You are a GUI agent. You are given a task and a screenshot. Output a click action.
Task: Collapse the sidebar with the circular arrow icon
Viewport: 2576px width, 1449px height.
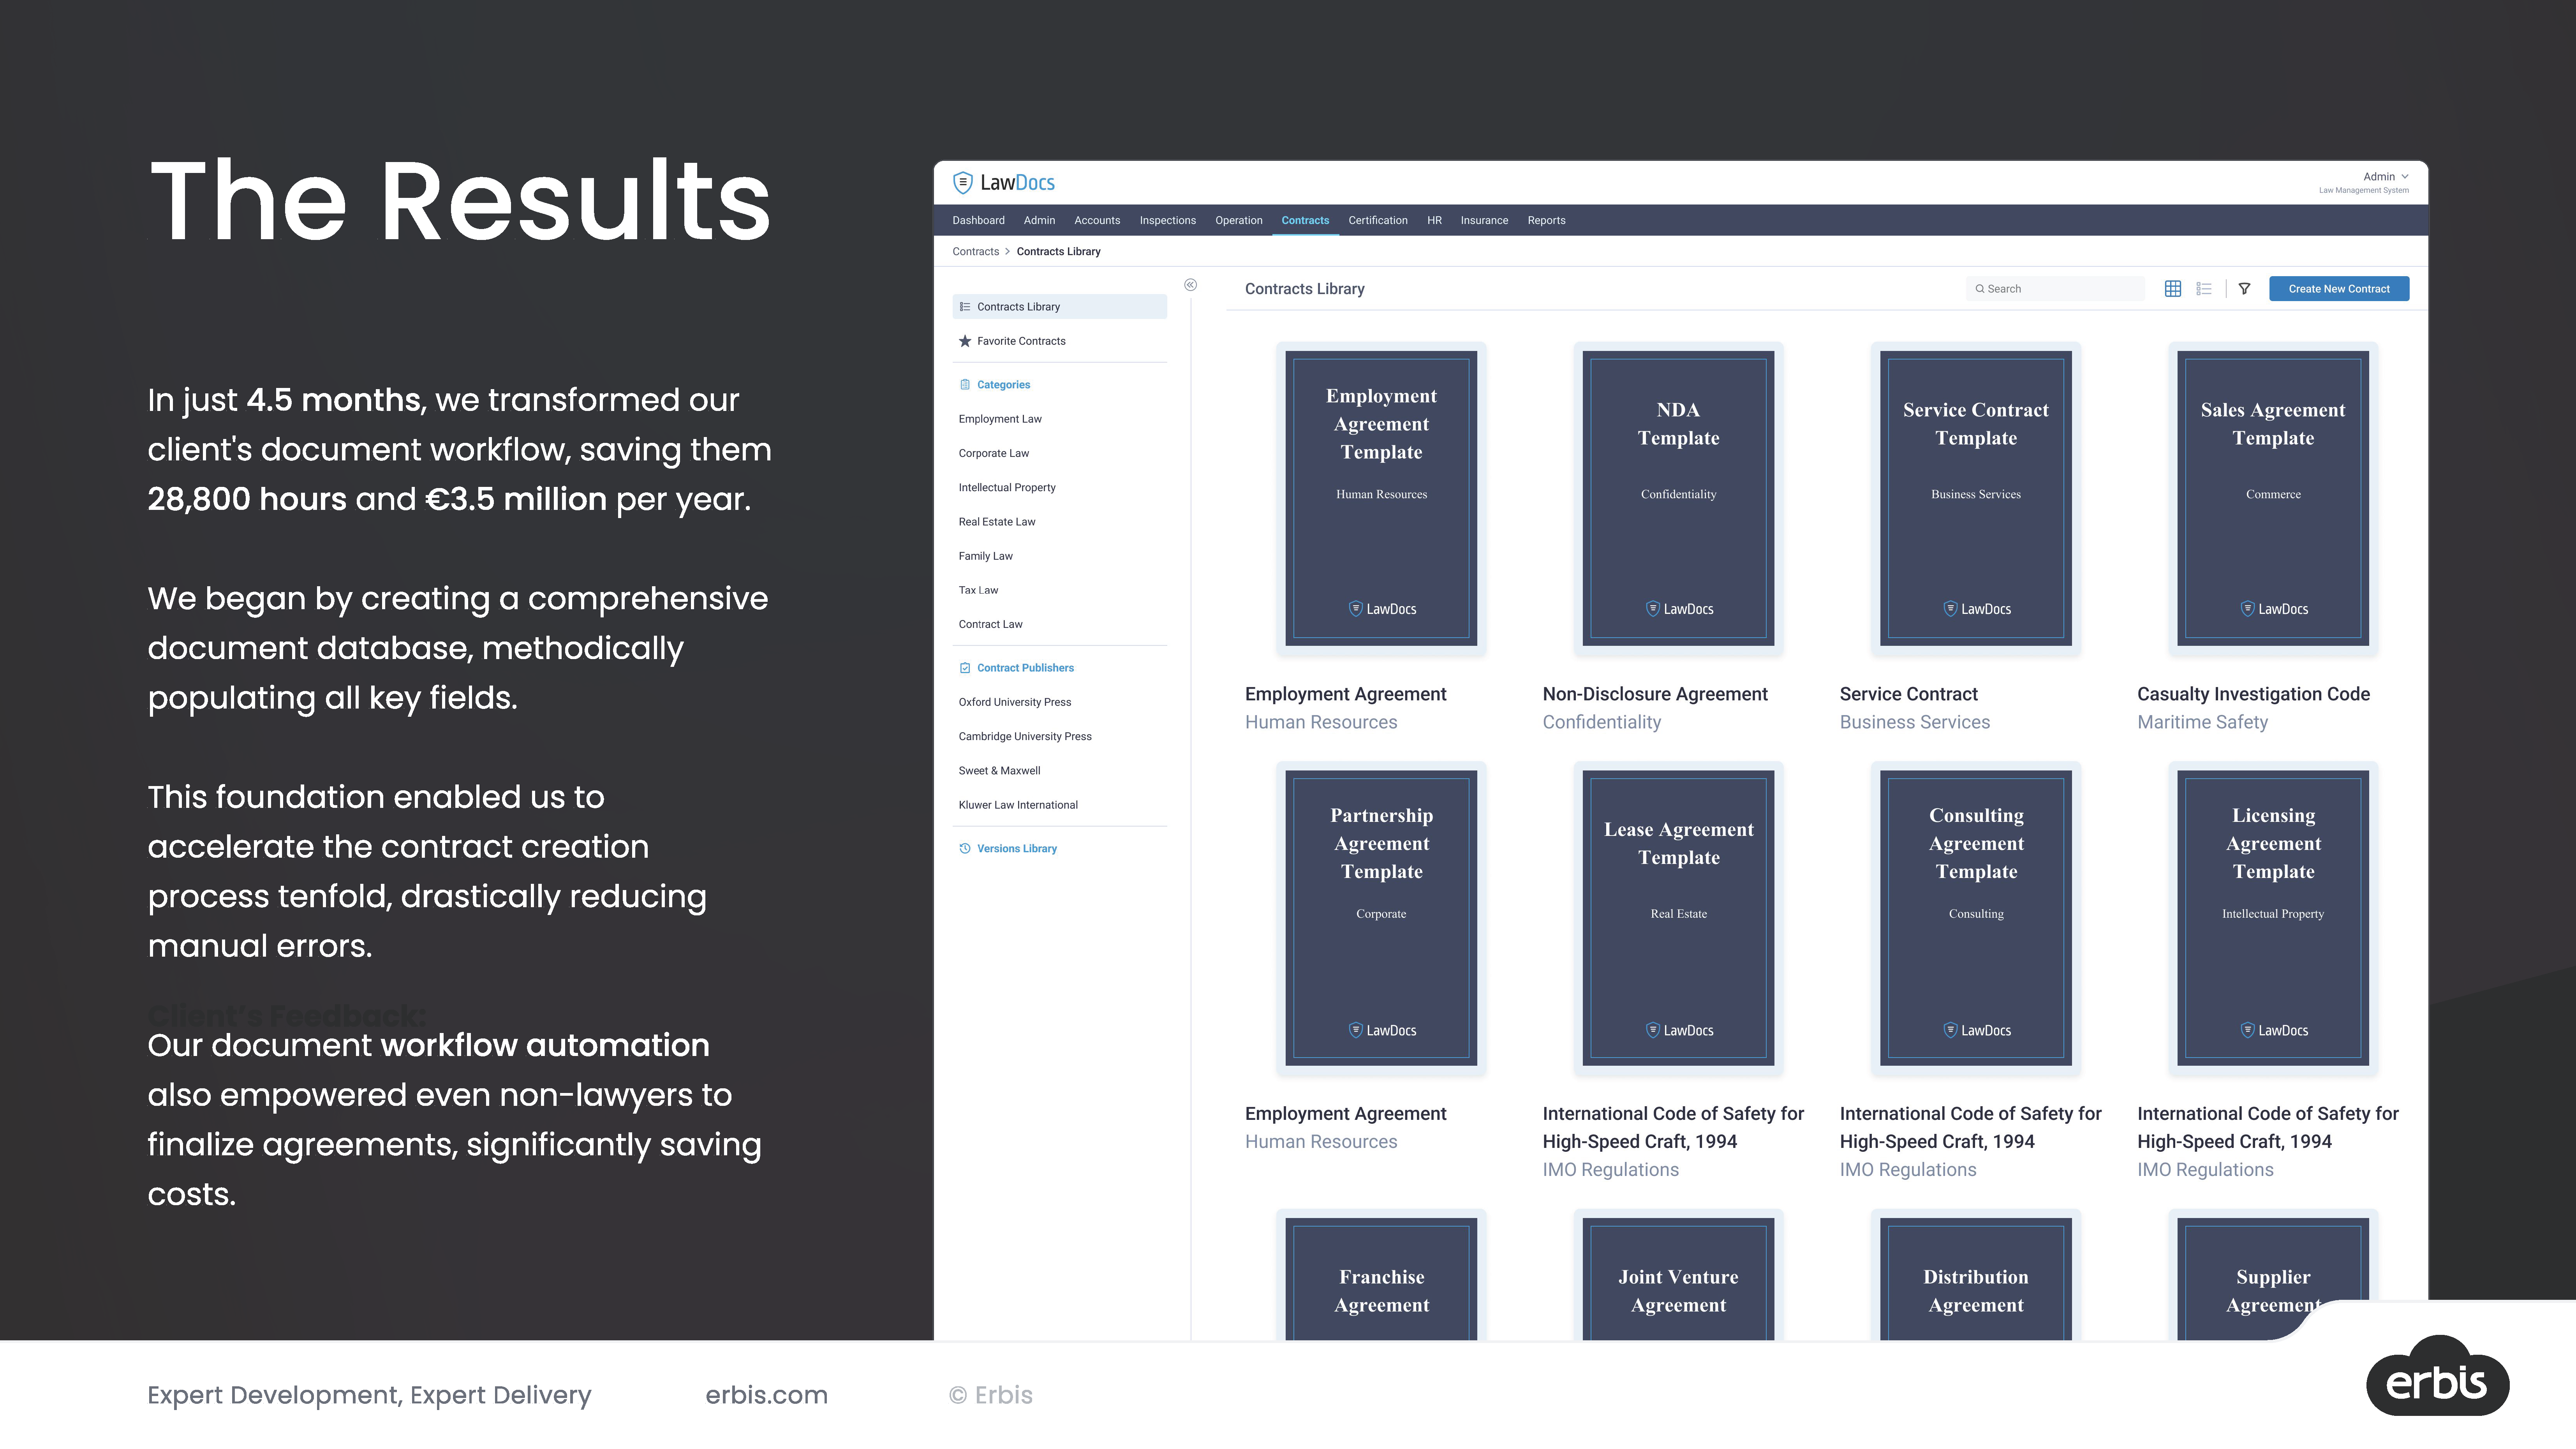[1190, 285]
